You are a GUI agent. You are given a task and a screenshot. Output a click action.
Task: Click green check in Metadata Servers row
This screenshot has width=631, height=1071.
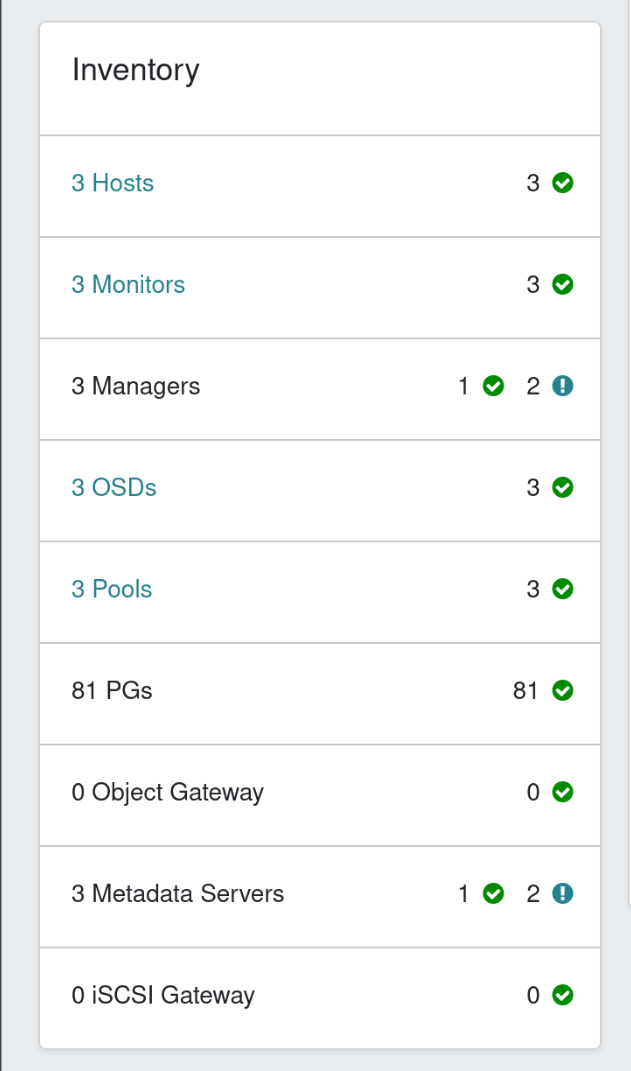[x=493, y=894]
